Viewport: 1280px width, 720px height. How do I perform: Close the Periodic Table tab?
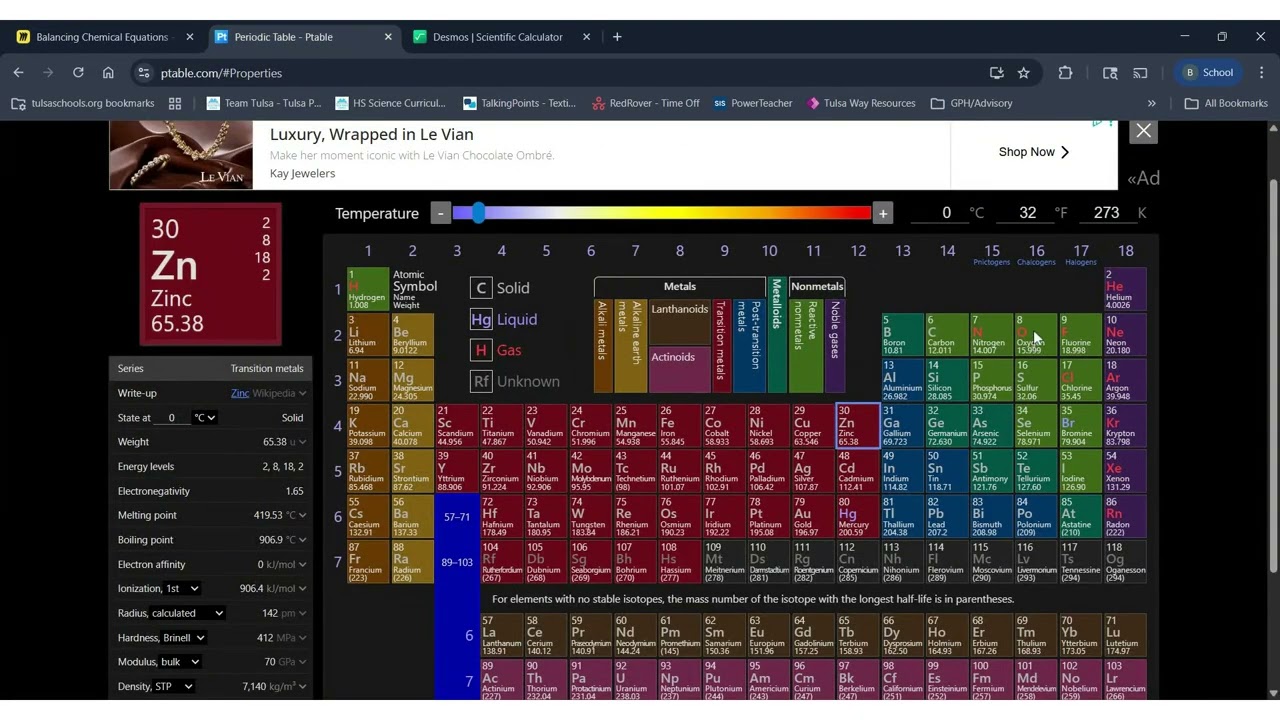click(x=388, y=37)
